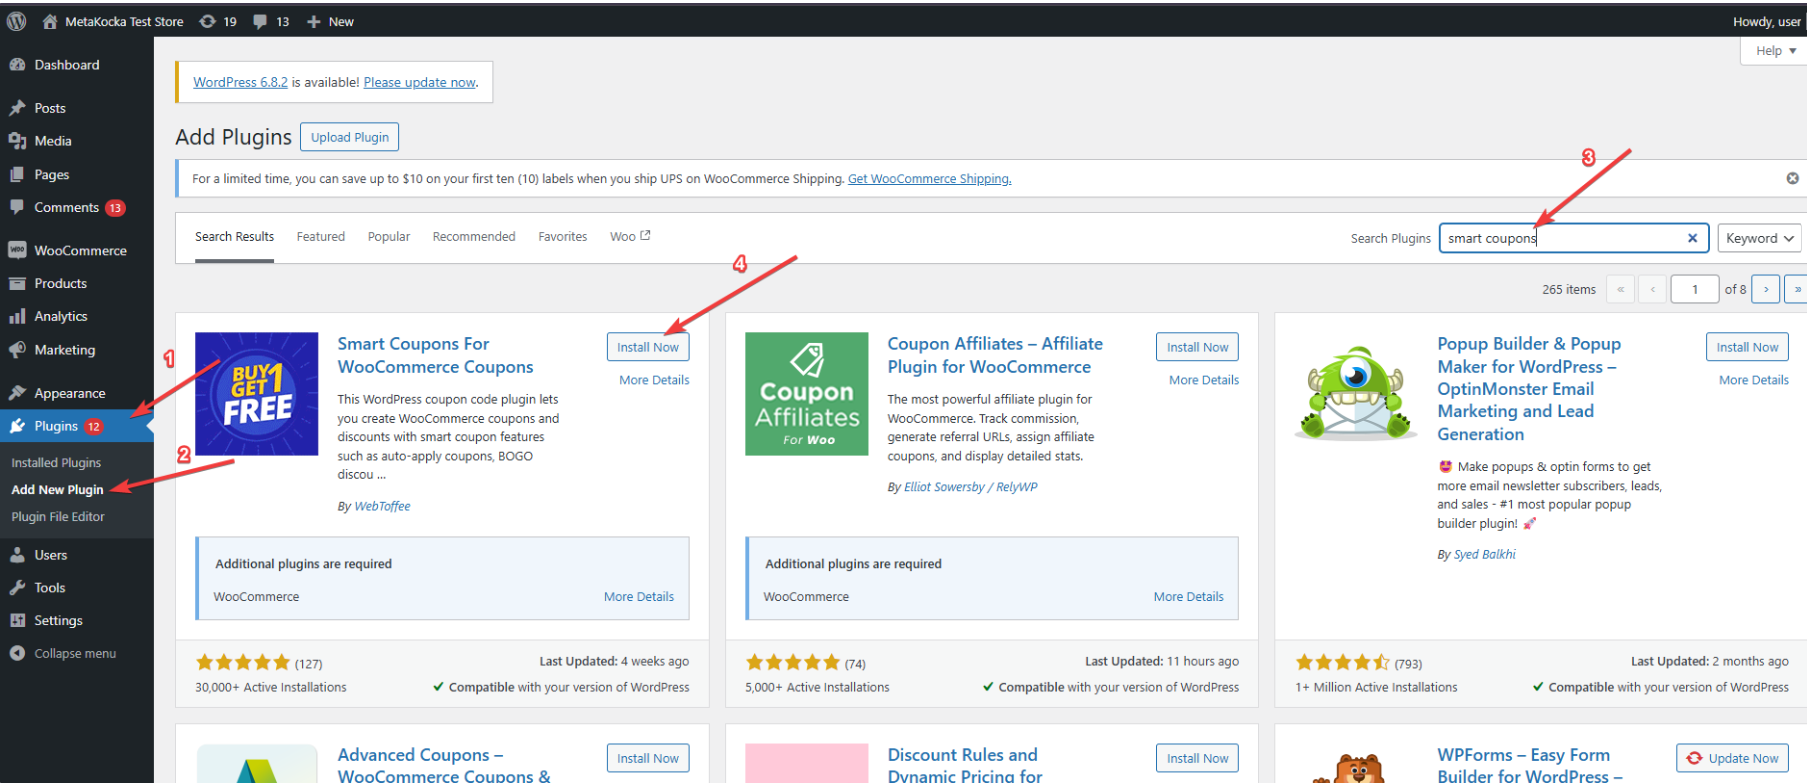Image resolution: width=1807 pixels, height=783 pixels.
Task: Open WooCommerce required plugin More Details in Smart Coupons card
Action: click(639, 596)
